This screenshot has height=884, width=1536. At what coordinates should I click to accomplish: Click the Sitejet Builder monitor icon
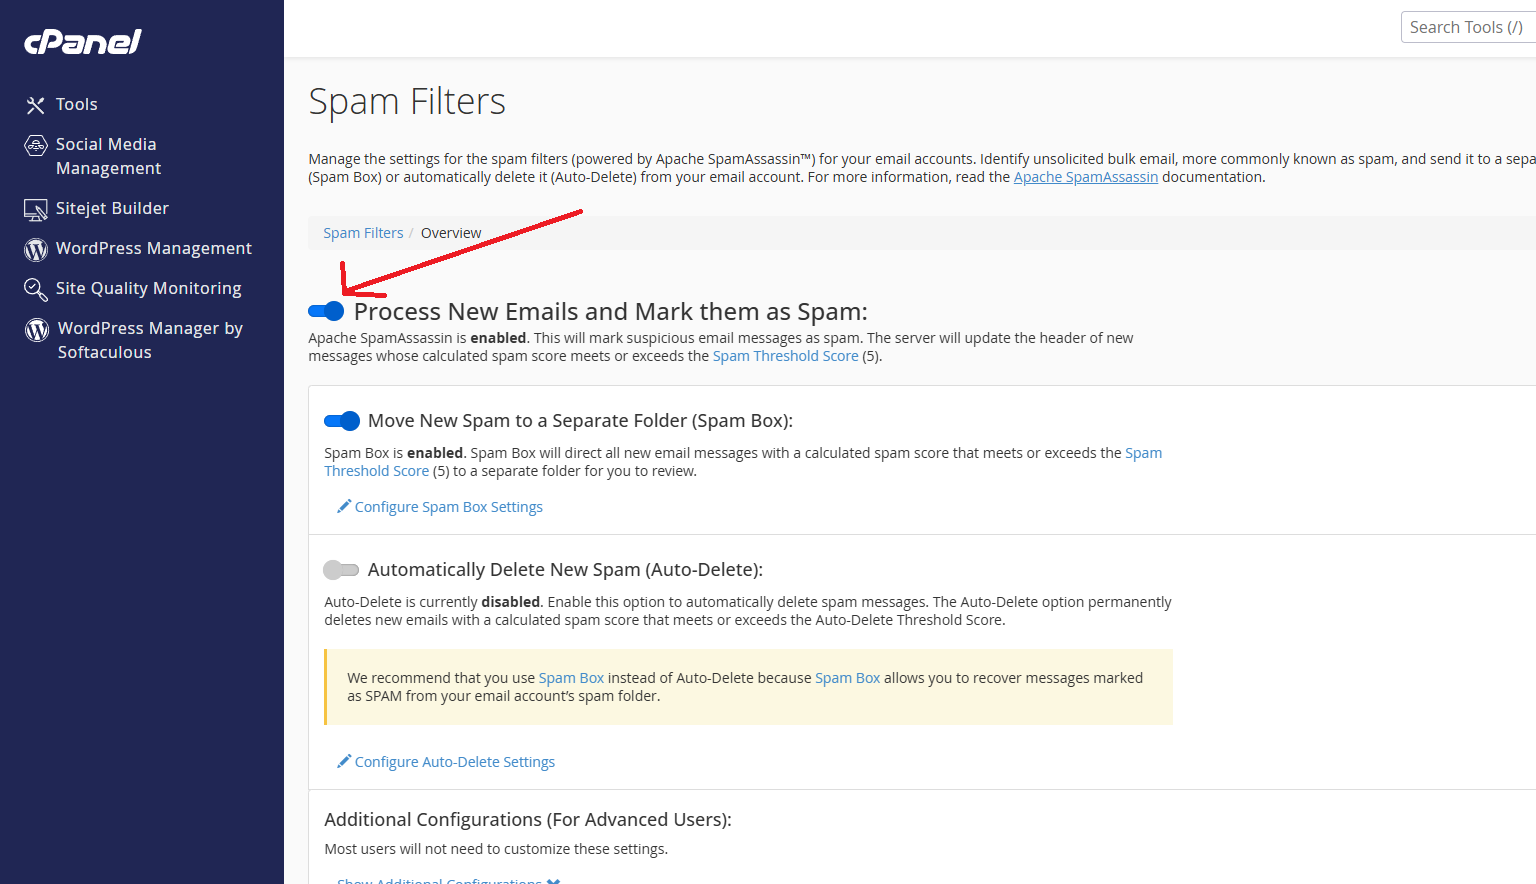[36, 210]
